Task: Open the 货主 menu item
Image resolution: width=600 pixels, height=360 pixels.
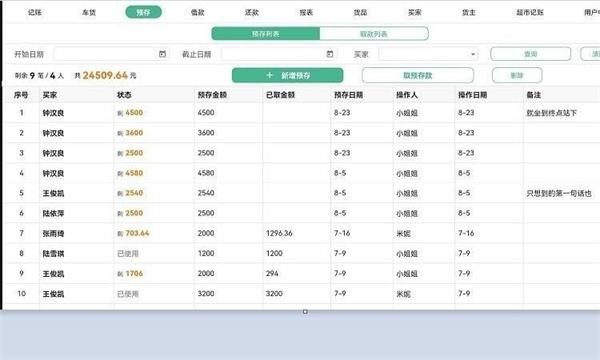Action: pos(469,12)
